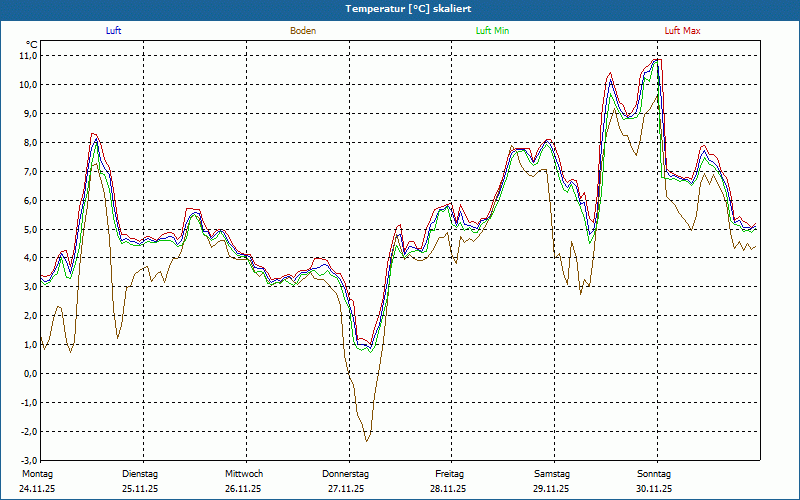Click the Dienstag day label
Image resolution: width=800 pixels, height=500 pixels.
pos(140,474)
